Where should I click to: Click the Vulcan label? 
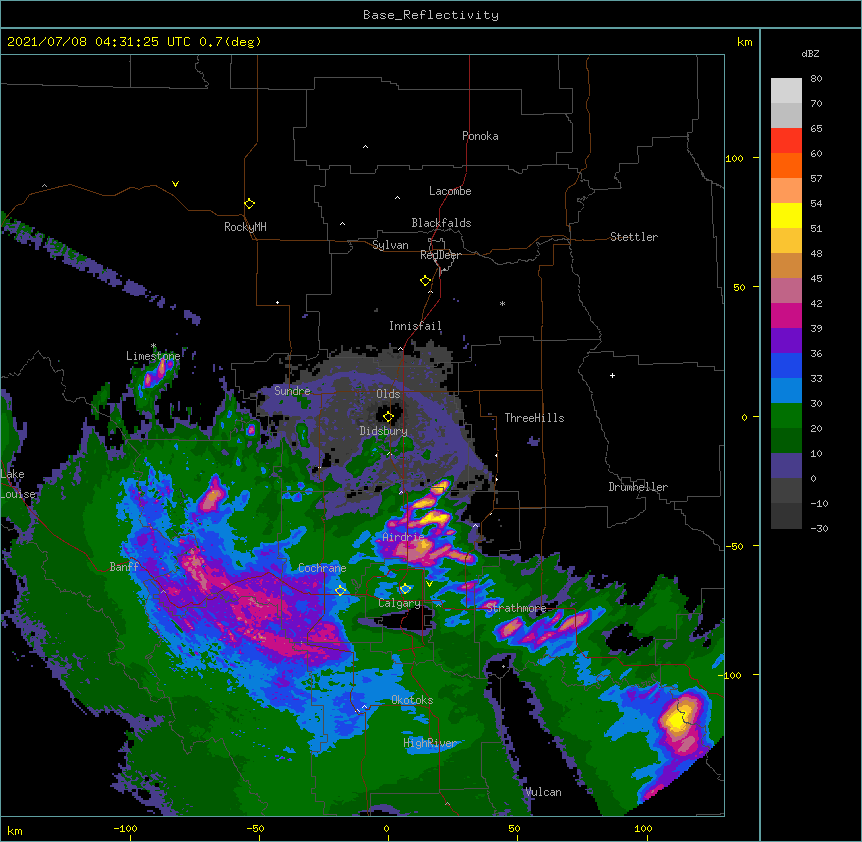point(543,792)
